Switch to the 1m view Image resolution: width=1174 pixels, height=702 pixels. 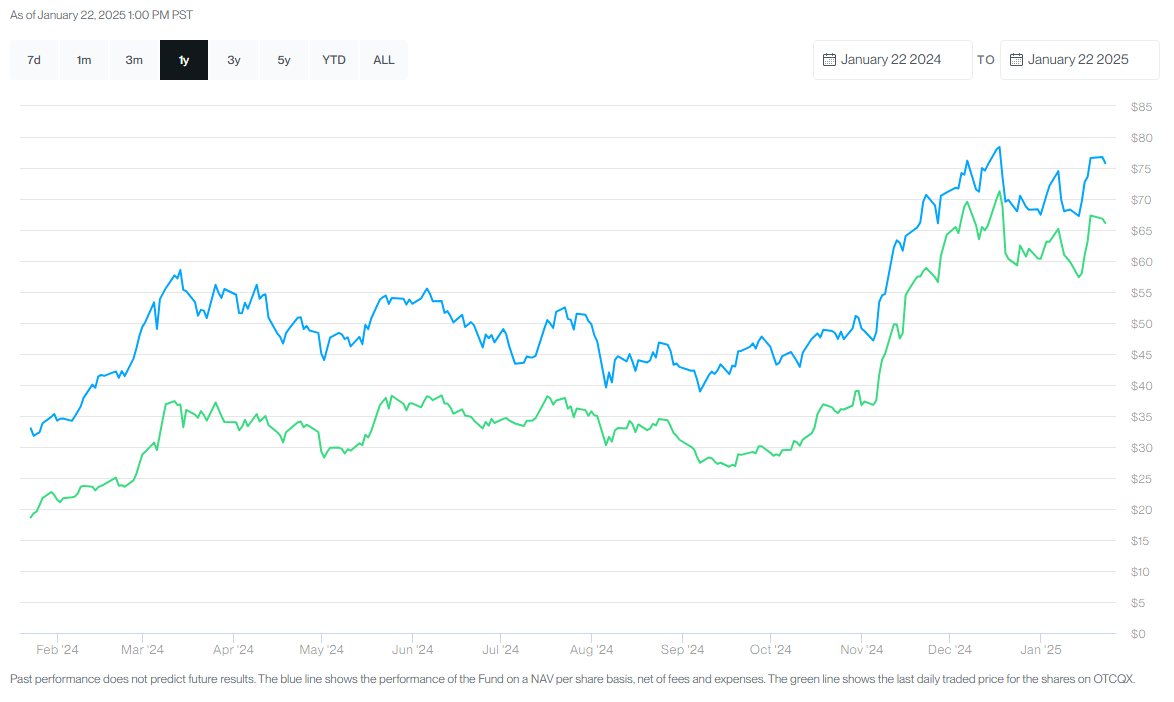tap(83, 59)
